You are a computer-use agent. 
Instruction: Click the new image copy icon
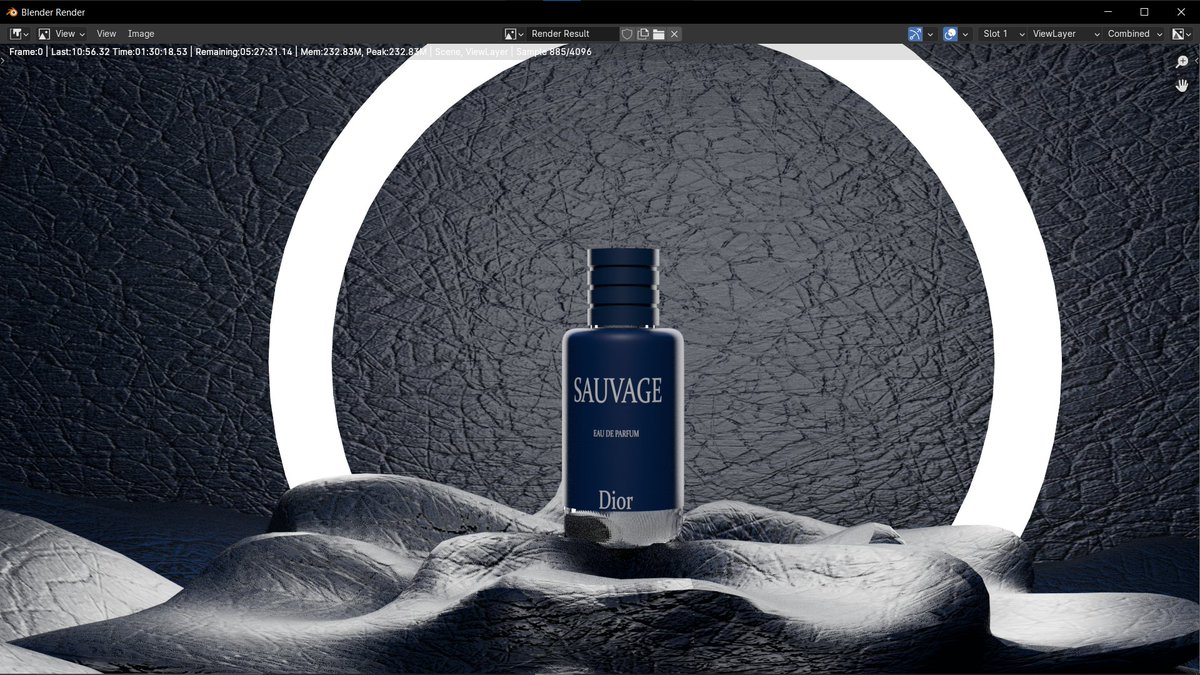coord(643,34)
